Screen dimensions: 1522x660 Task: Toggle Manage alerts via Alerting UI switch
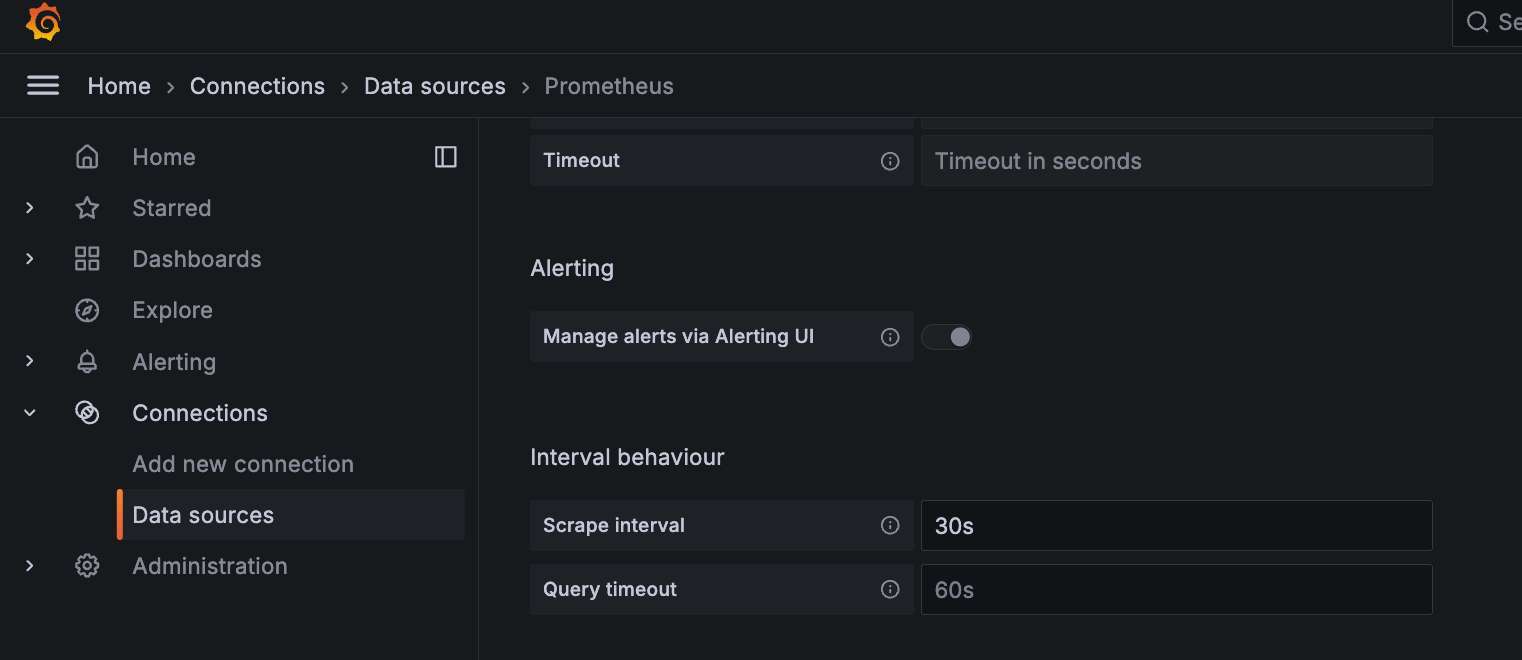tap(946, 337)
